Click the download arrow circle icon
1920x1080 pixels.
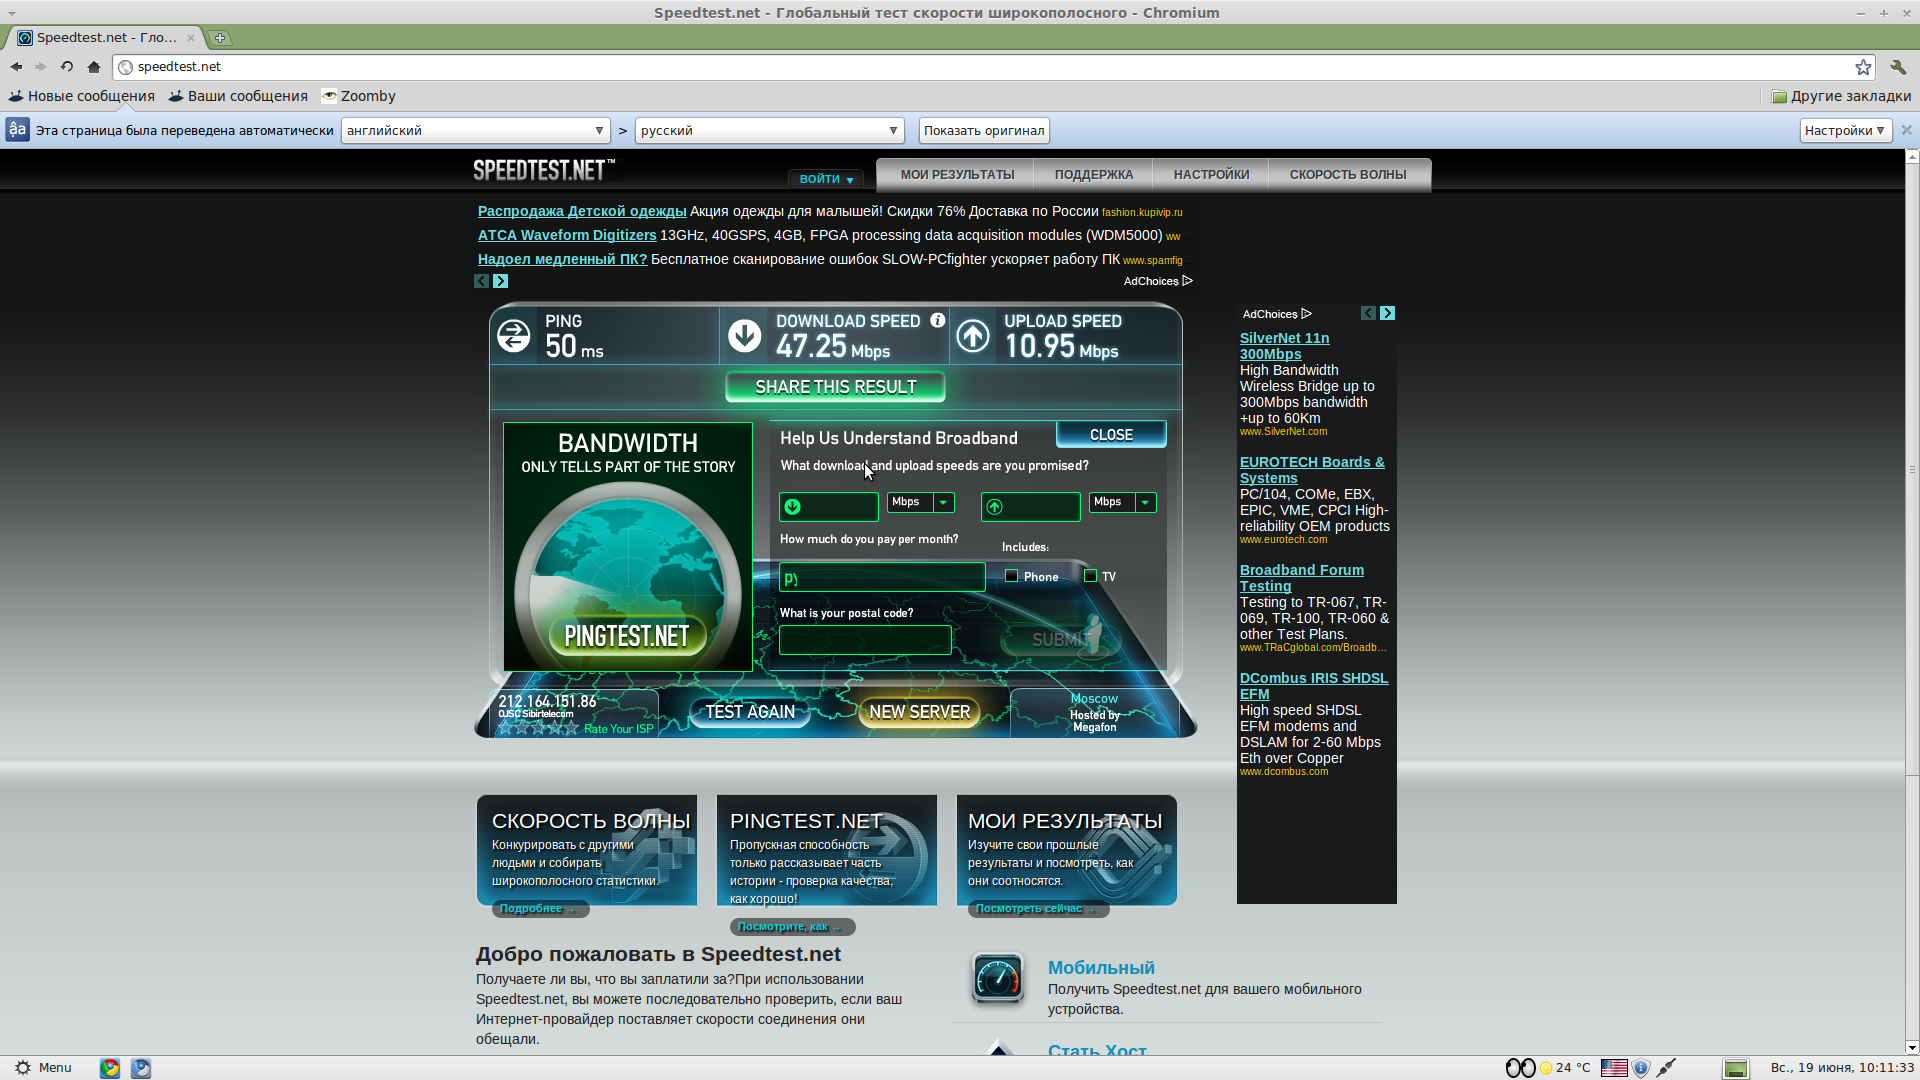(744, 335)
